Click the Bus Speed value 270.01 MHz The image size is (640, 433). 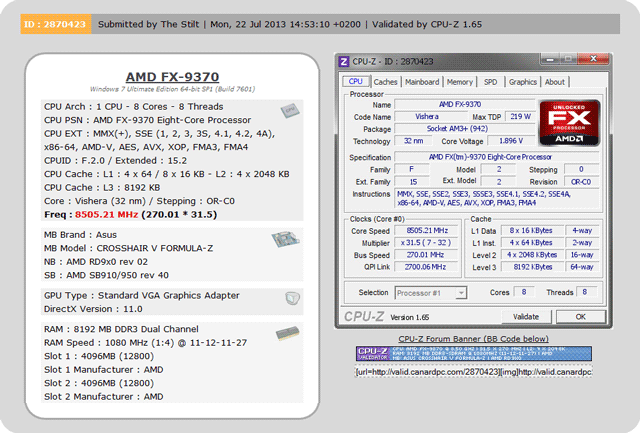coord(427,255)
